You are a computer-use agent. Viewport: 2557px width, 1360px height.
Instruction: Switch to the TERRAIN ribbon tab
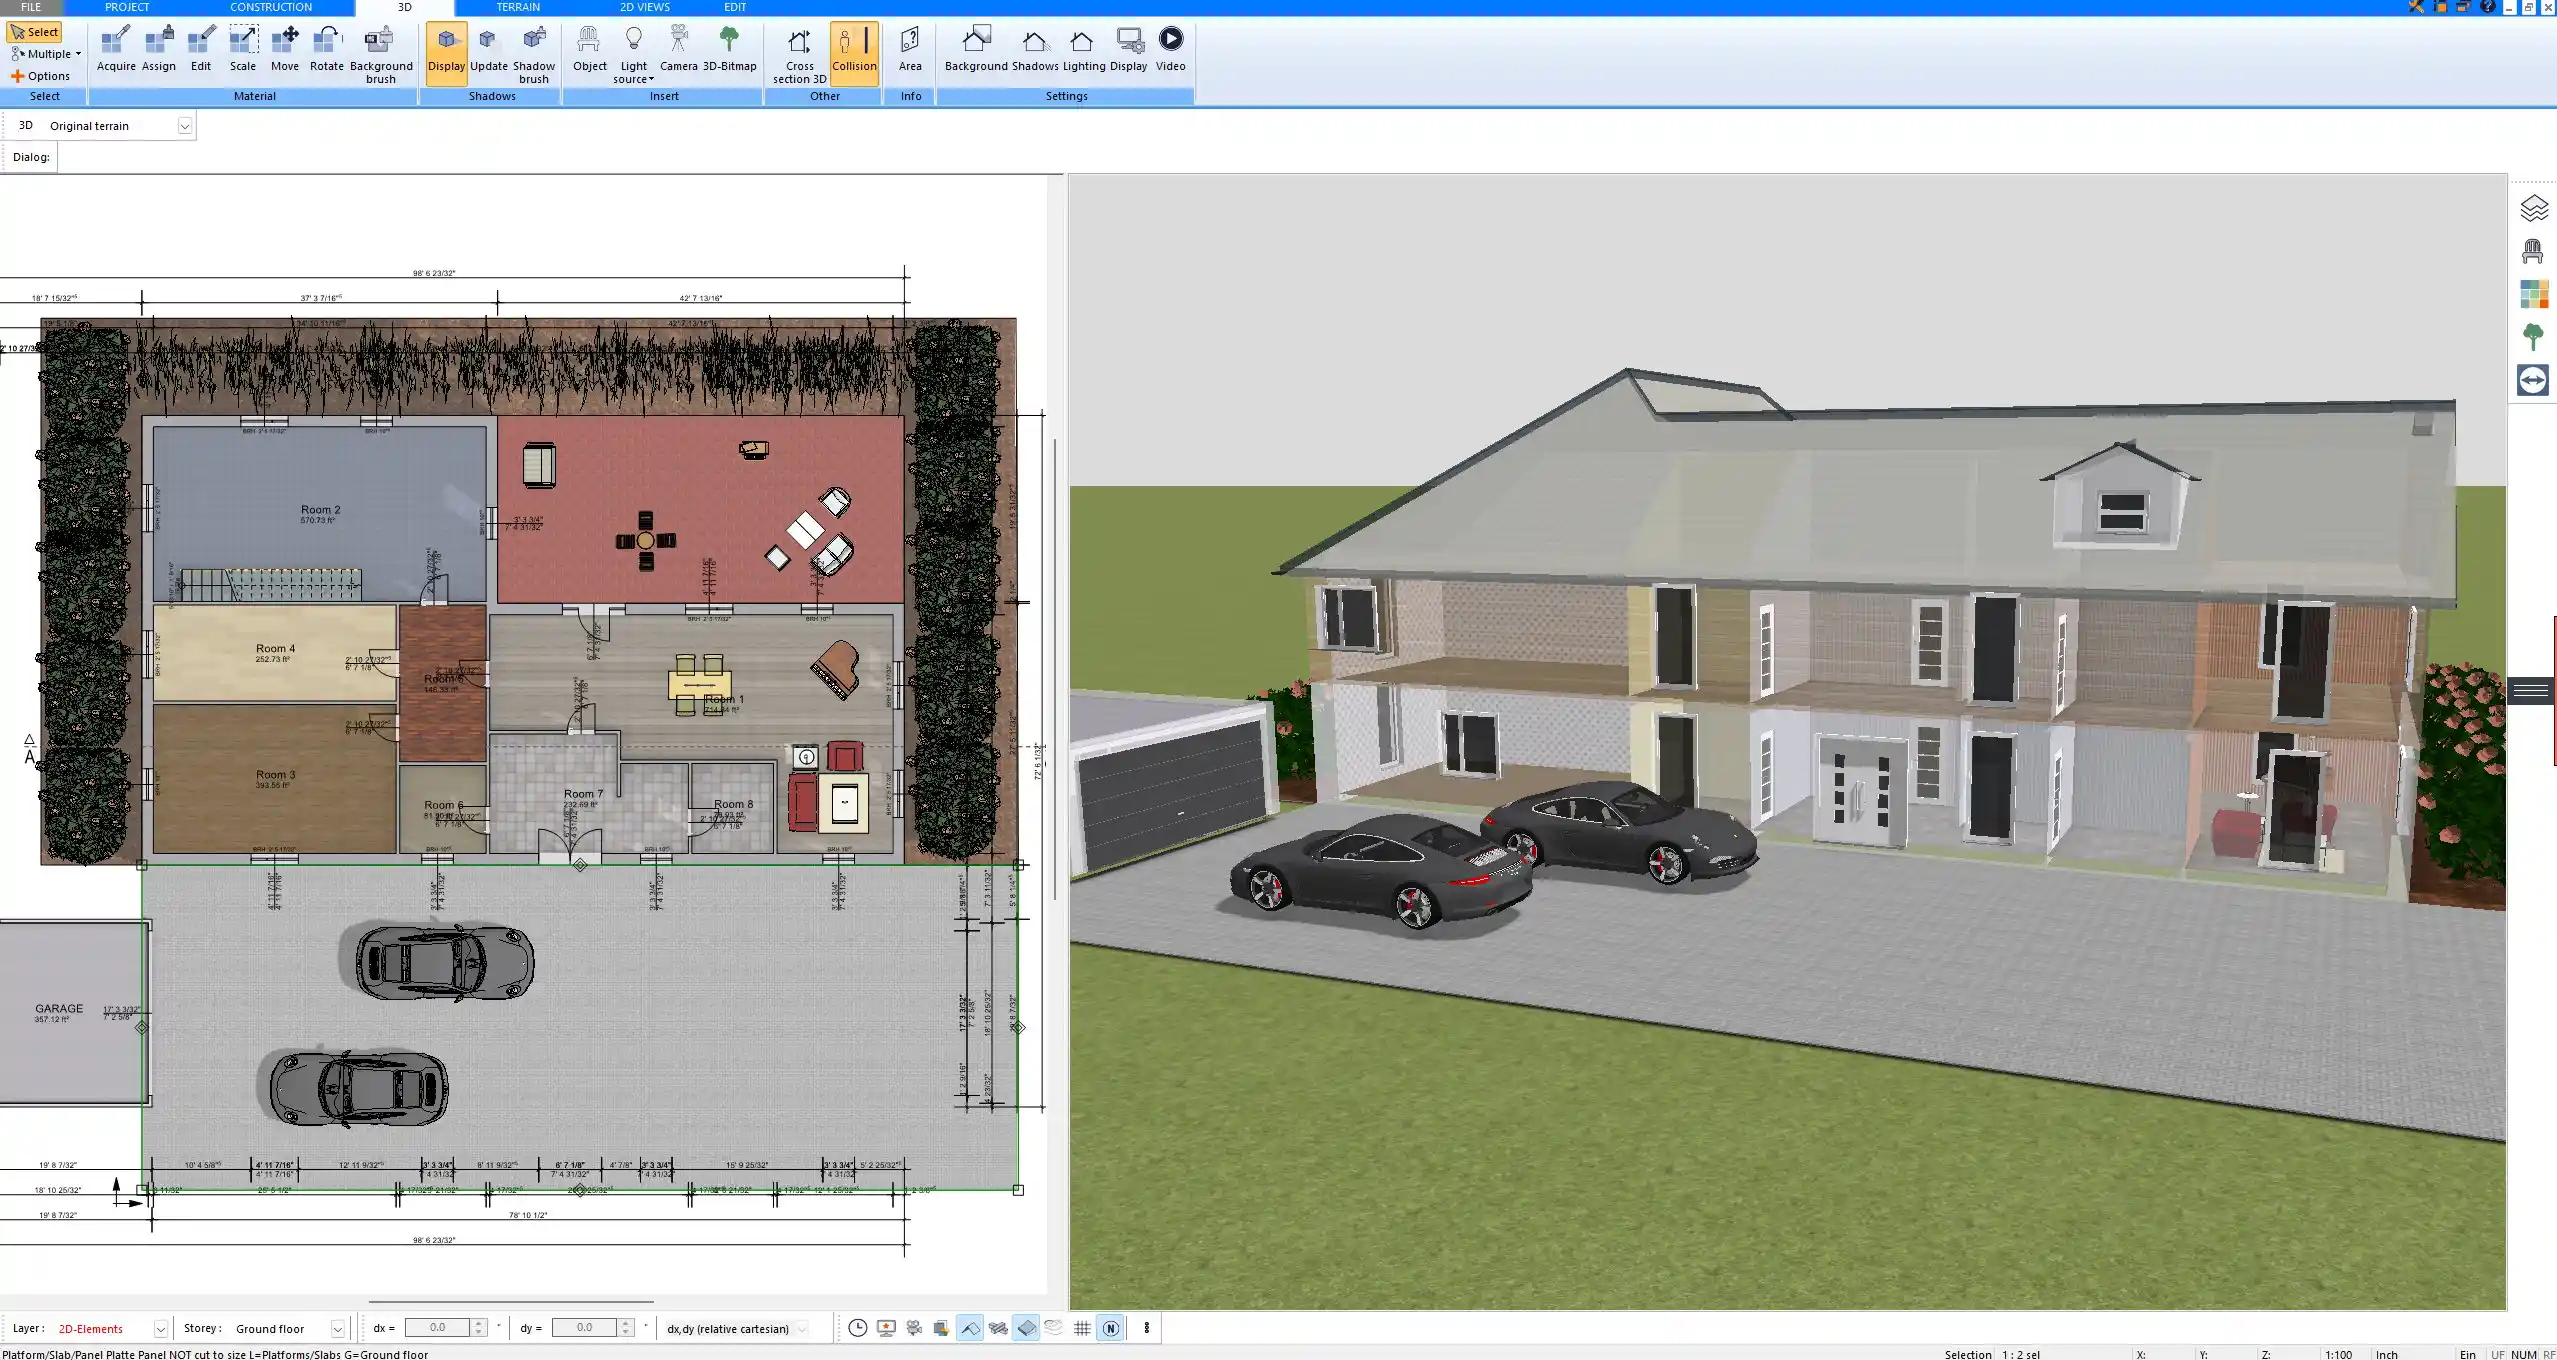pos(516,7)
